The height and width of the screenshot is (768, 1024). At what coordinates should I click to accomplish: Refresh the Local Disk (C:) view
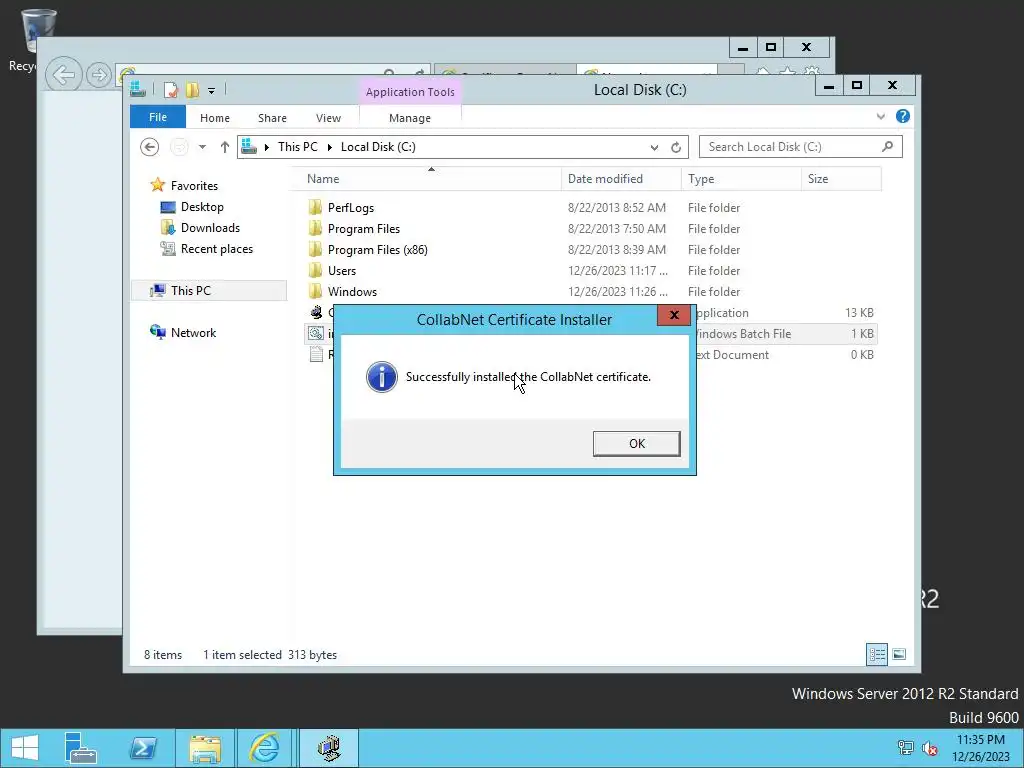click(x=676, y=148)
